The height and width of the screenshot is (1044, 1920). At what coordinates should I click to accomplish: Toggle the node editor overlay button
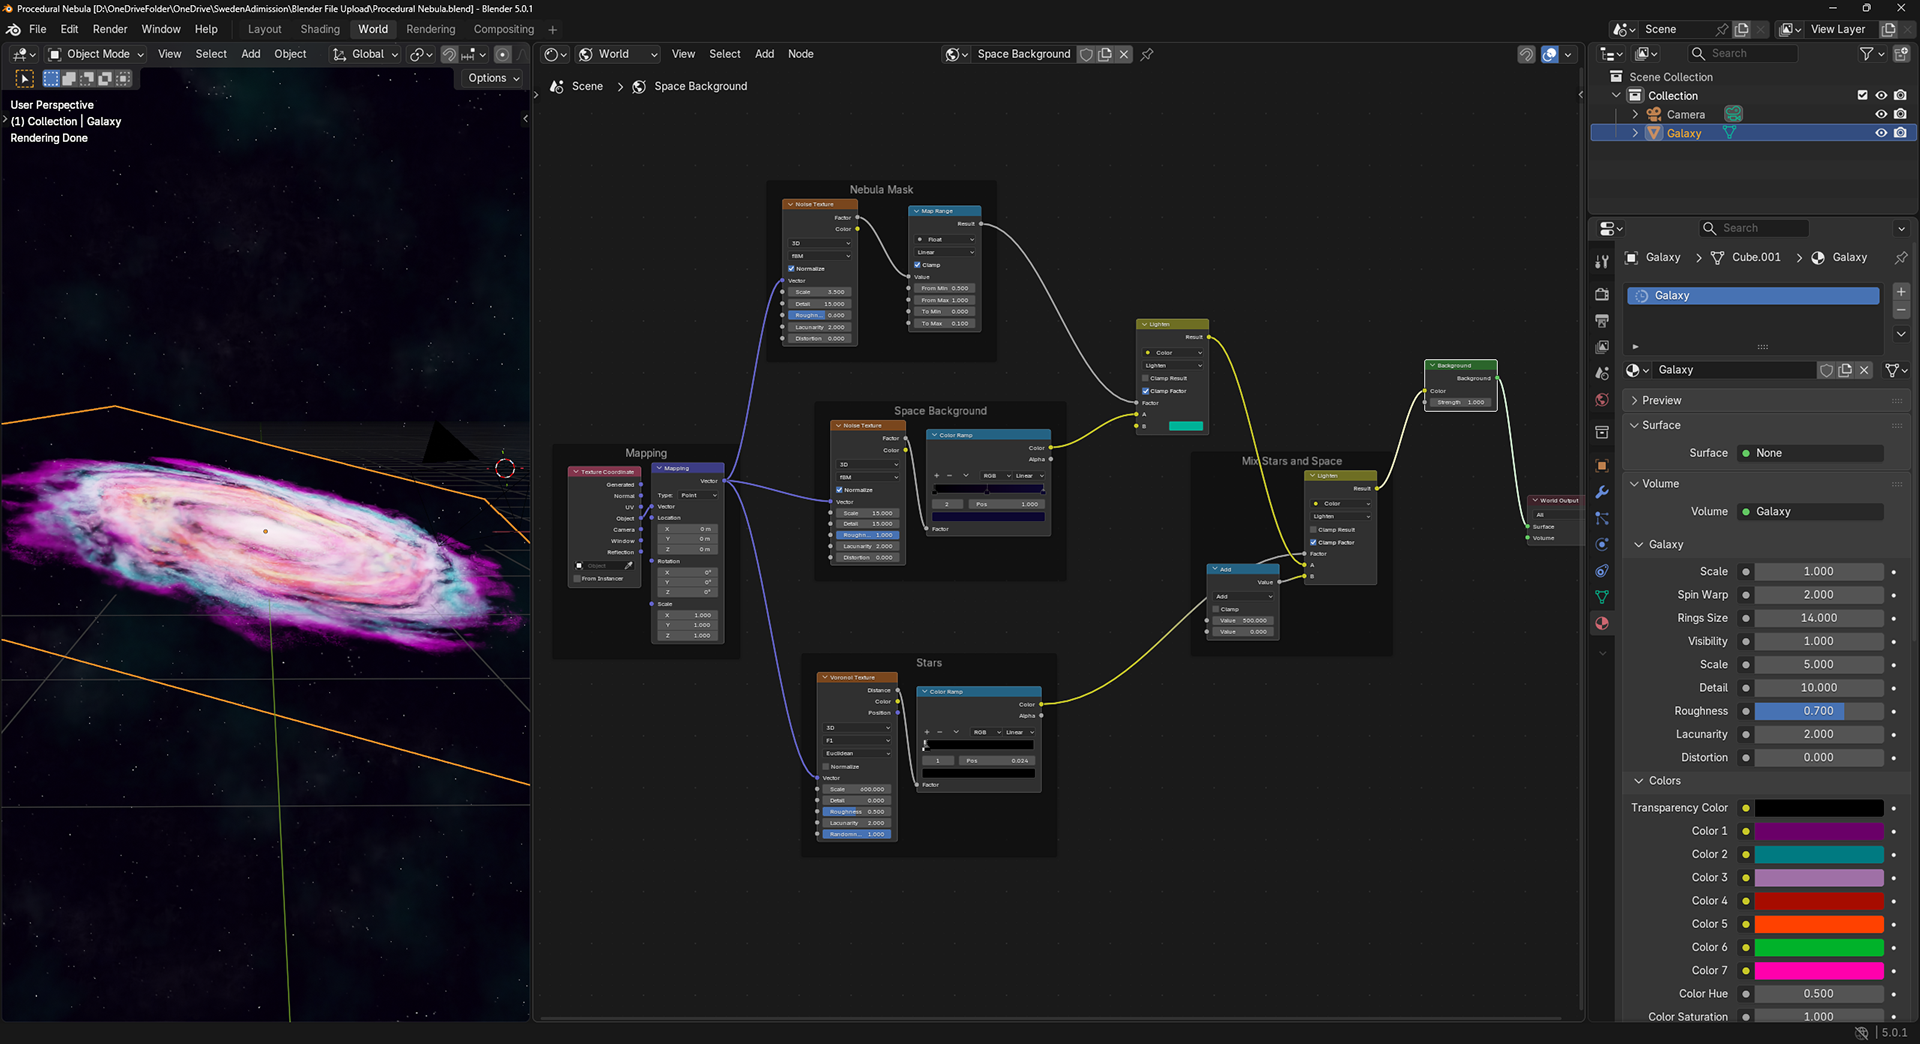click(1549, 54)
